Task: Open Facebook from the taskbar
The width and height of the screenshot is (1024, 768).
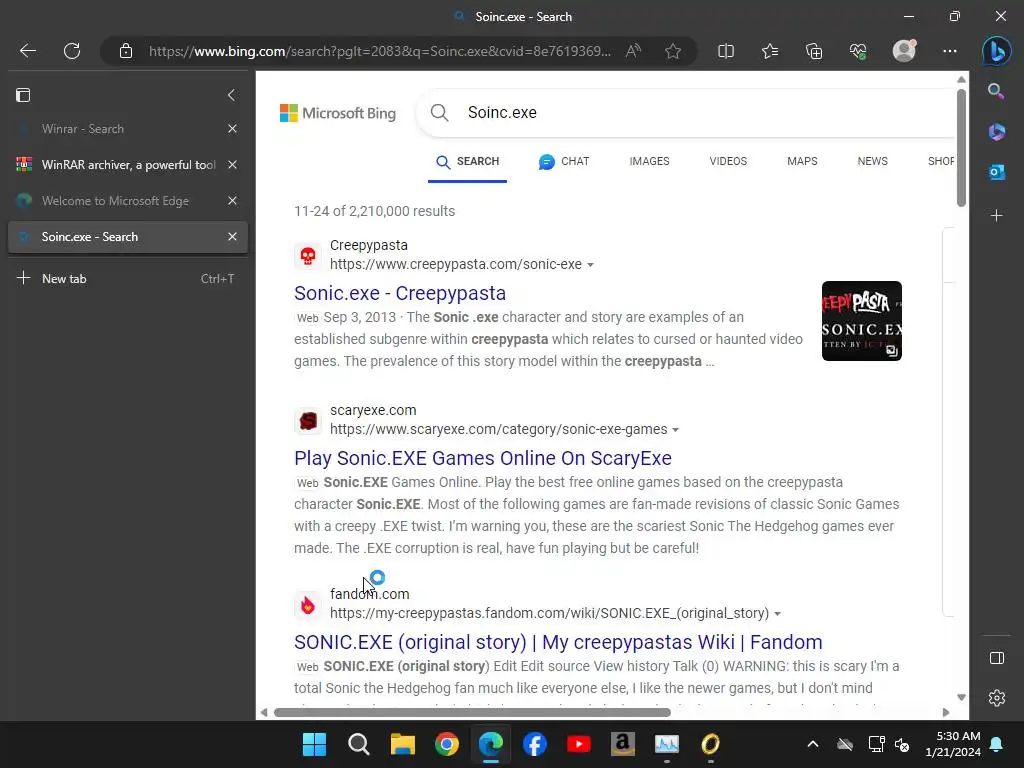Action: [x=534, y=744]
